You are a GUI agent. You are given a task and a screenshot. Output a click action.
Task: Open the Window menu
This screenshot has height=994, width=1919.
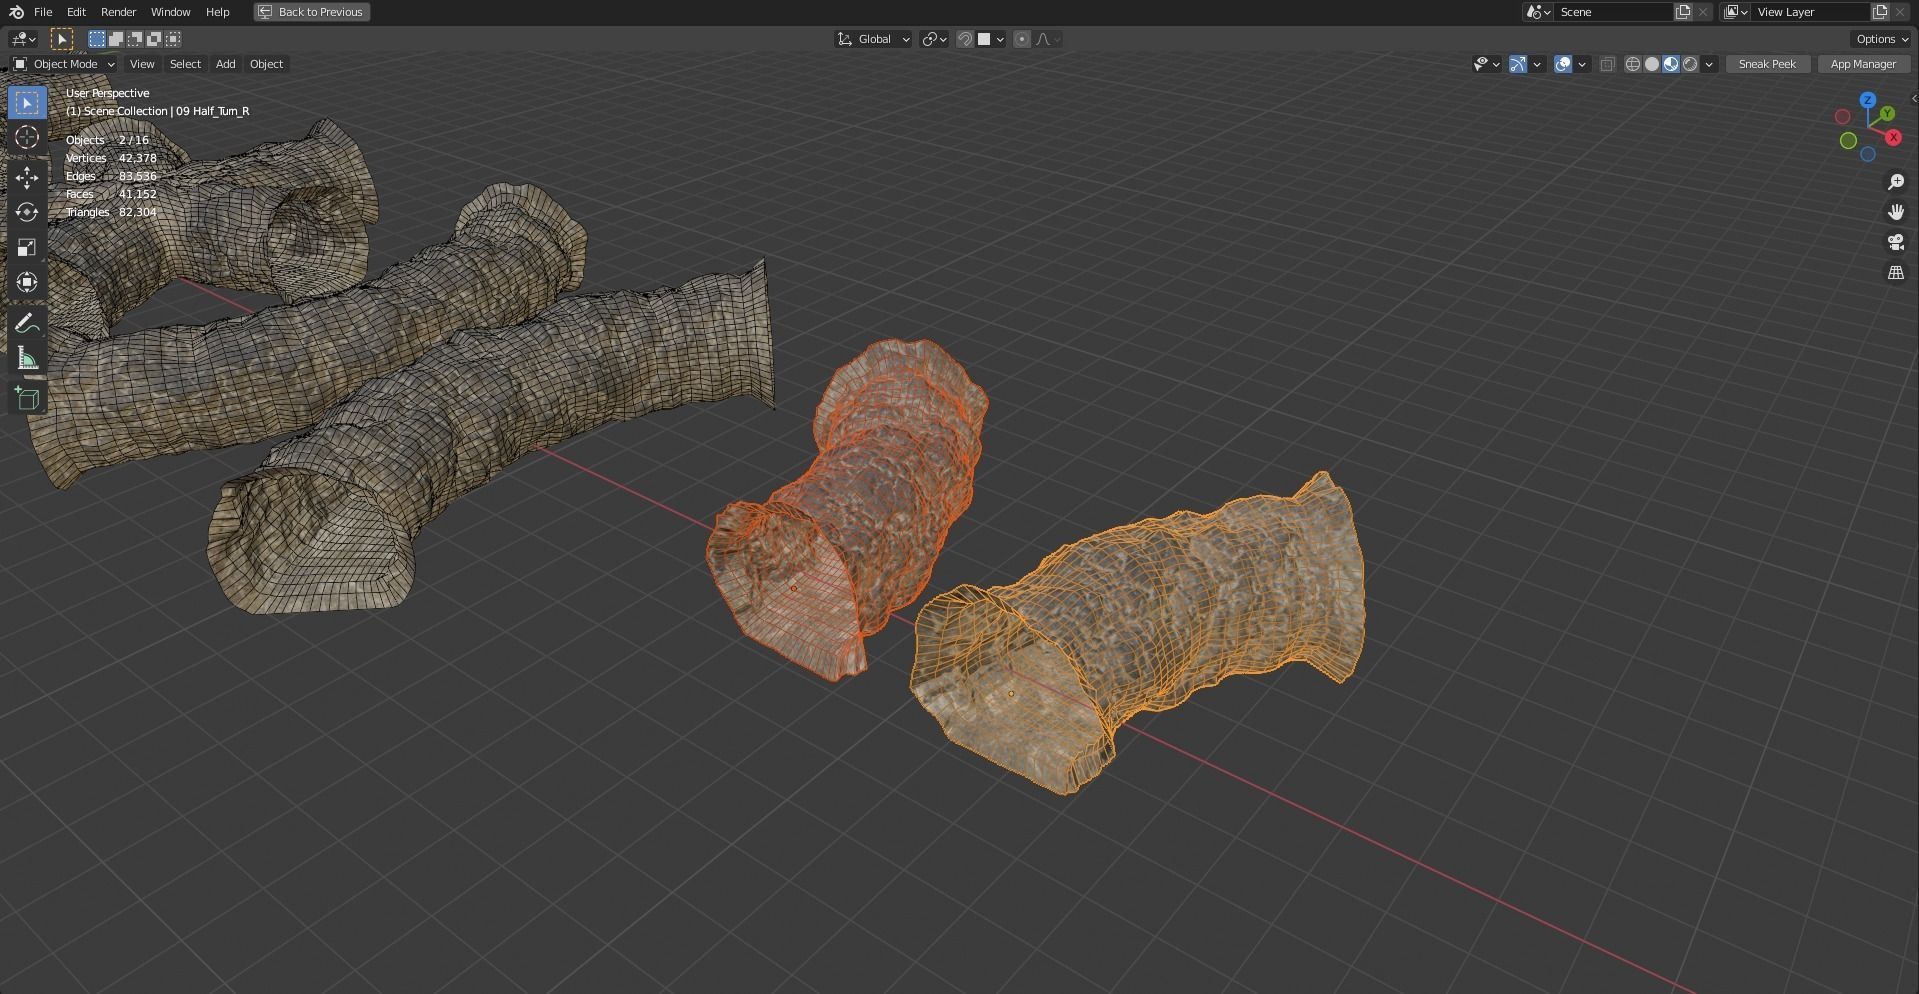pos(170,12)
